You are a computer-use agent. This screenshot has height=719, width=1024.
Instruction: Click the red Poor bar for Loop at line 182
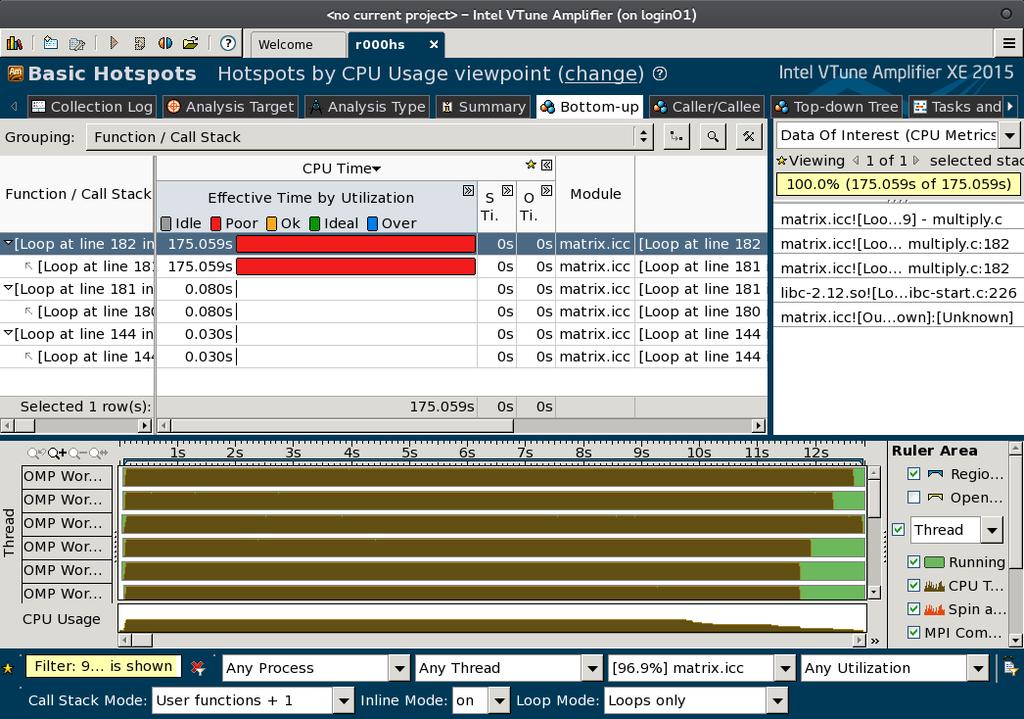pyautogui.click(x=356, y=244)
